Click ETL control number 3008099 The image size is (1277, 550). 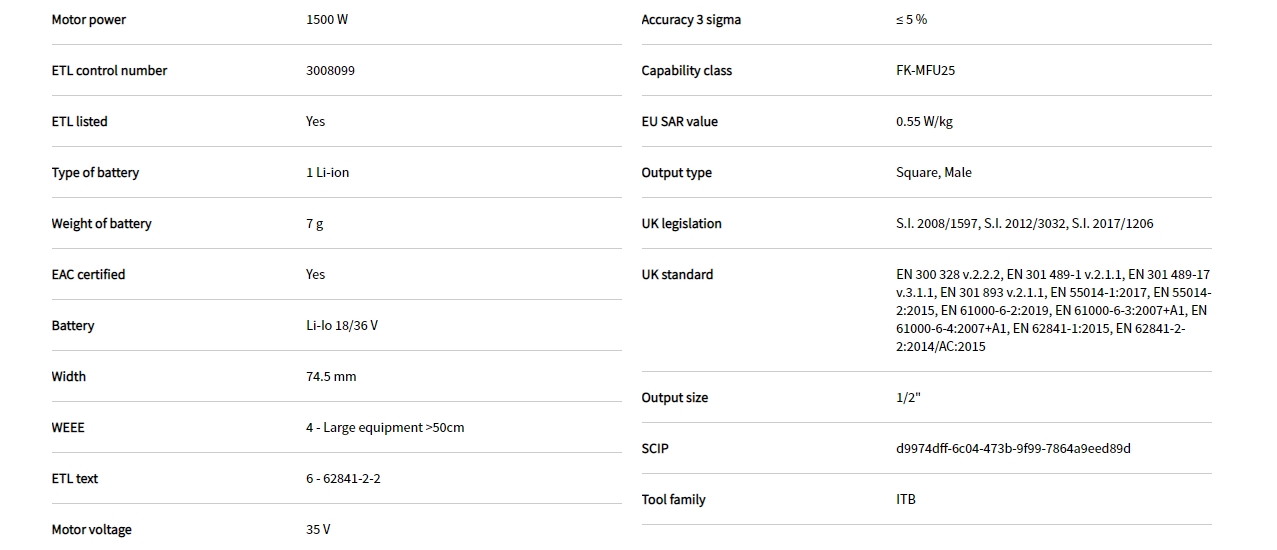[330, 71]
